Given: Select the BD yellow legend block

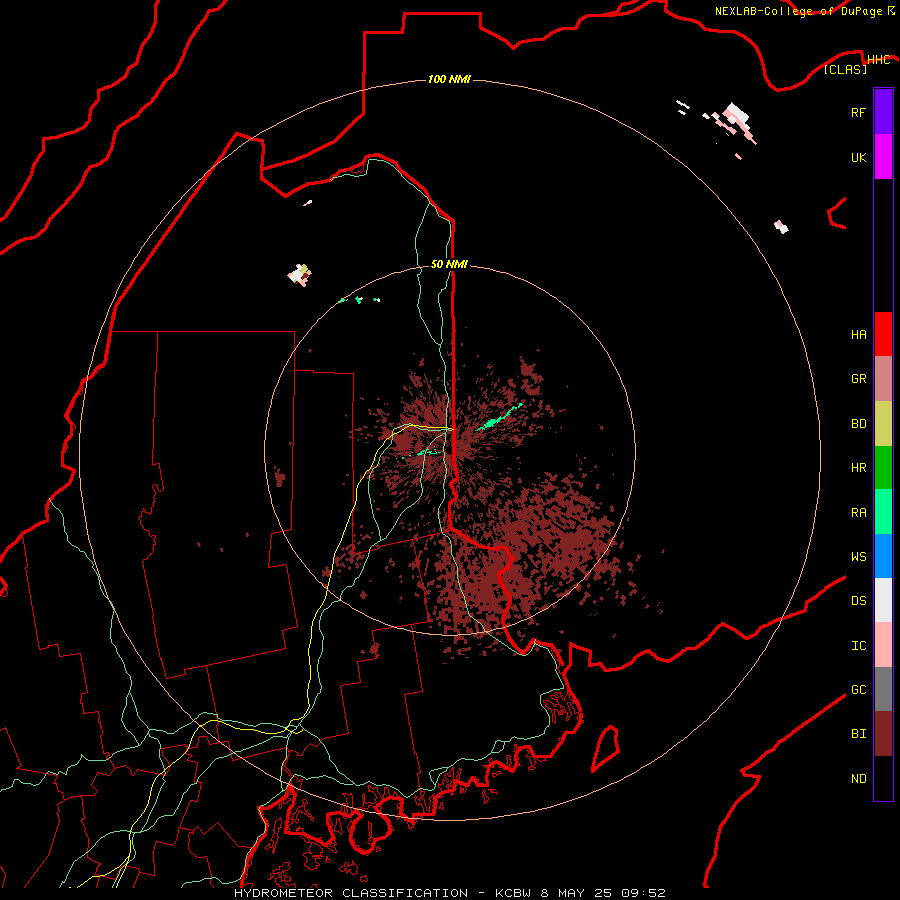Looking at the screenshot, I should (x=883, y=423).
